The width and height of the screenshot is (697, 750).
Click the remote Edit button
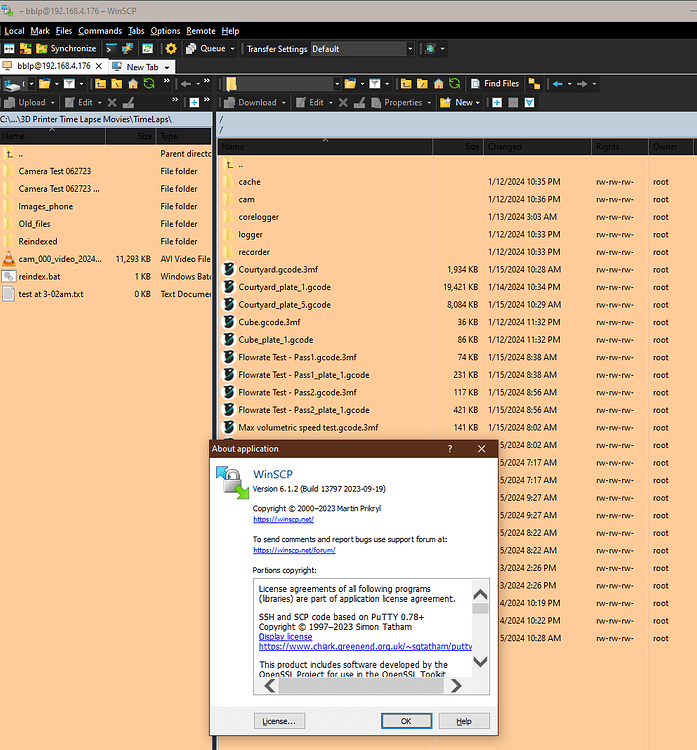coord(310,102)
